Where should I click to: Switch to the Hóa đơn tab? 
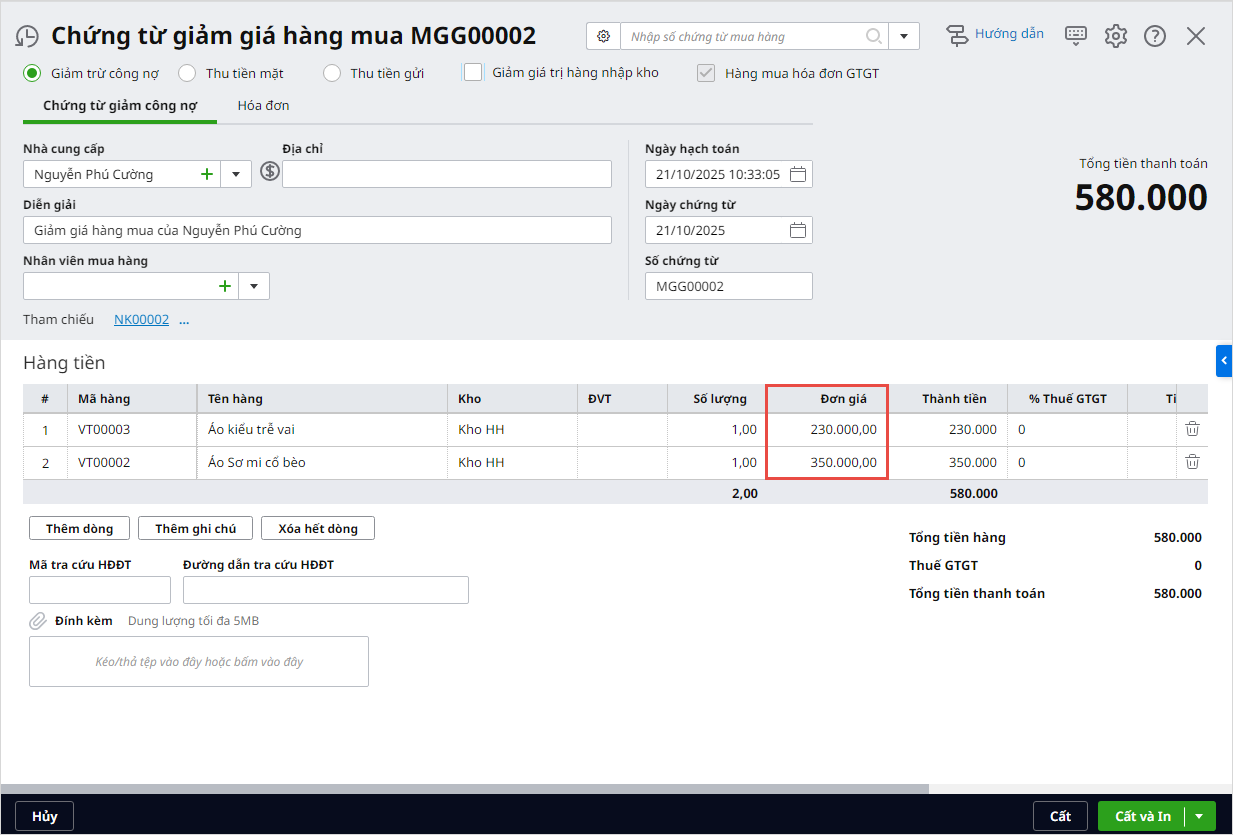(263, 105)
